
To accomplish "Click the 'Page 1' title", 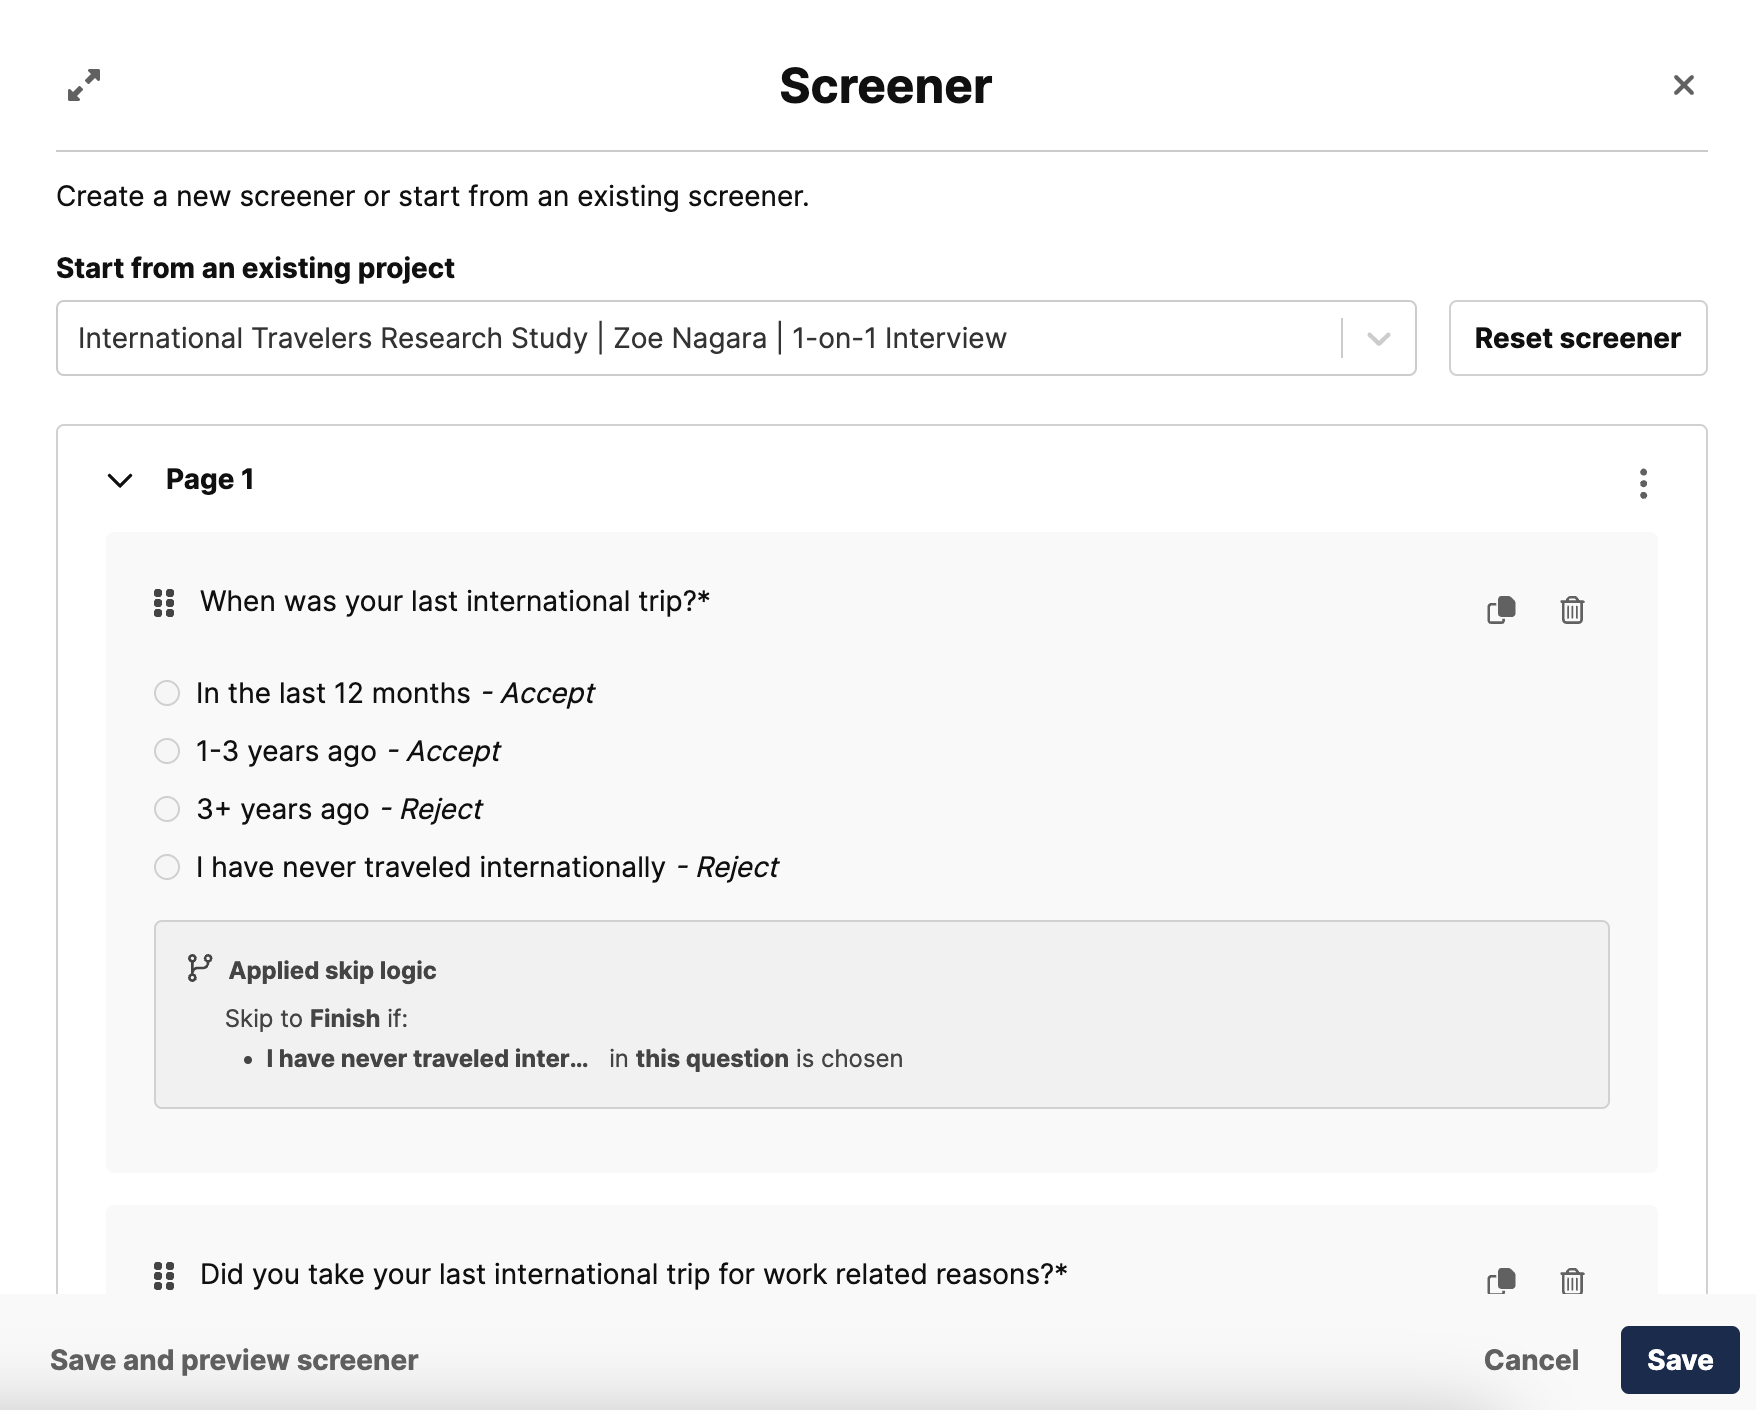I will pyautogui.click(x=210, y=479).
